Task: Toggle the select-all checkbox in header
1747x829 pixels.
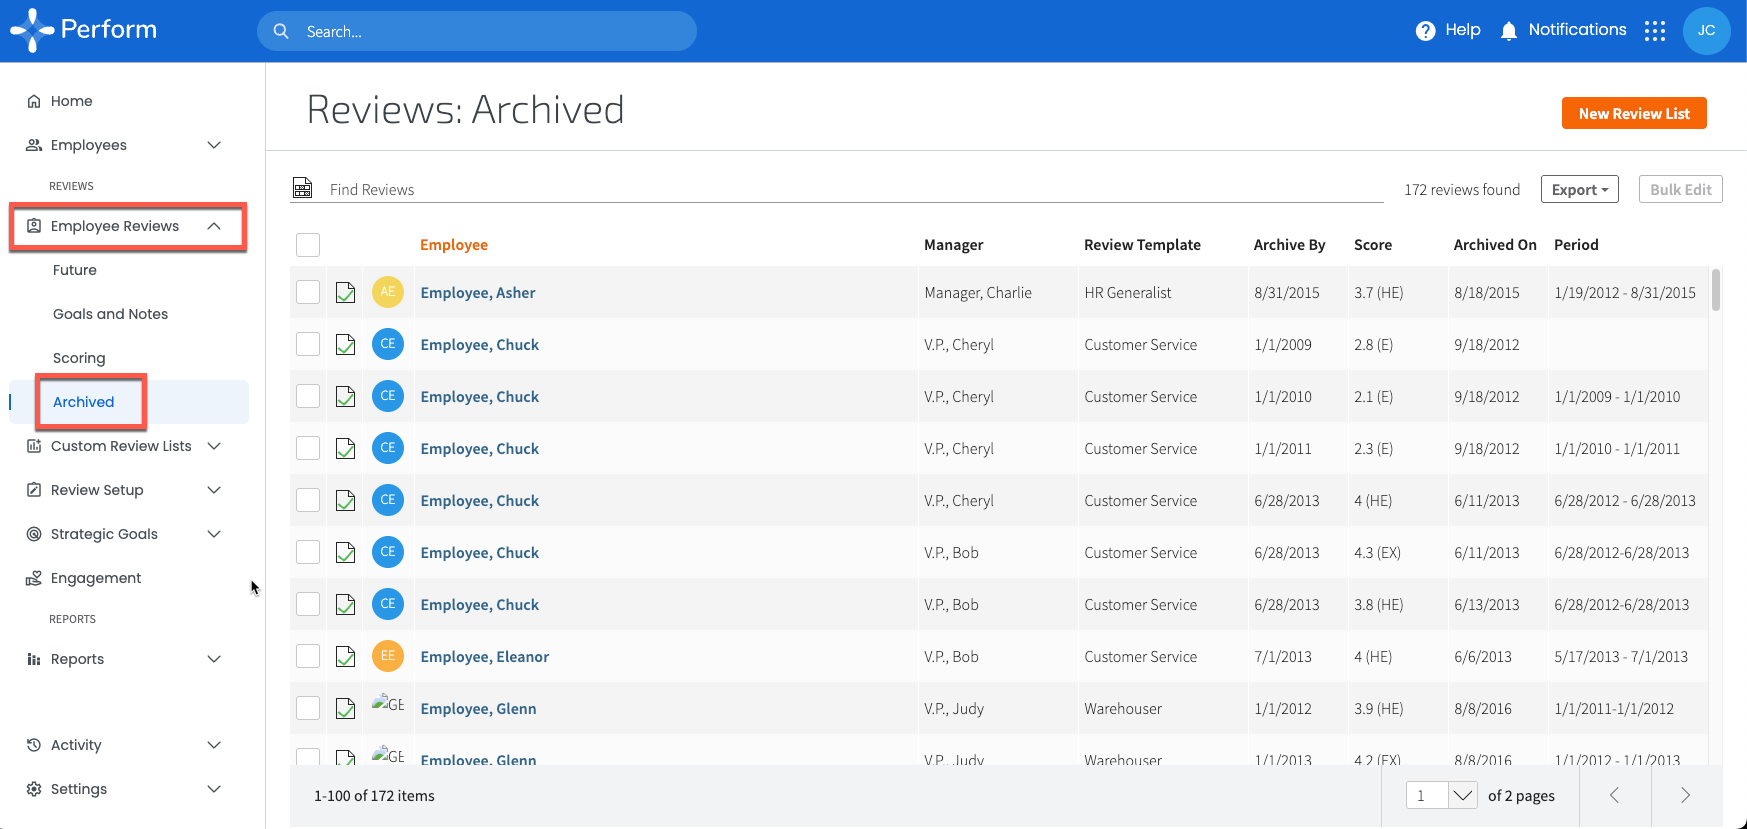Action: (308, 245)
